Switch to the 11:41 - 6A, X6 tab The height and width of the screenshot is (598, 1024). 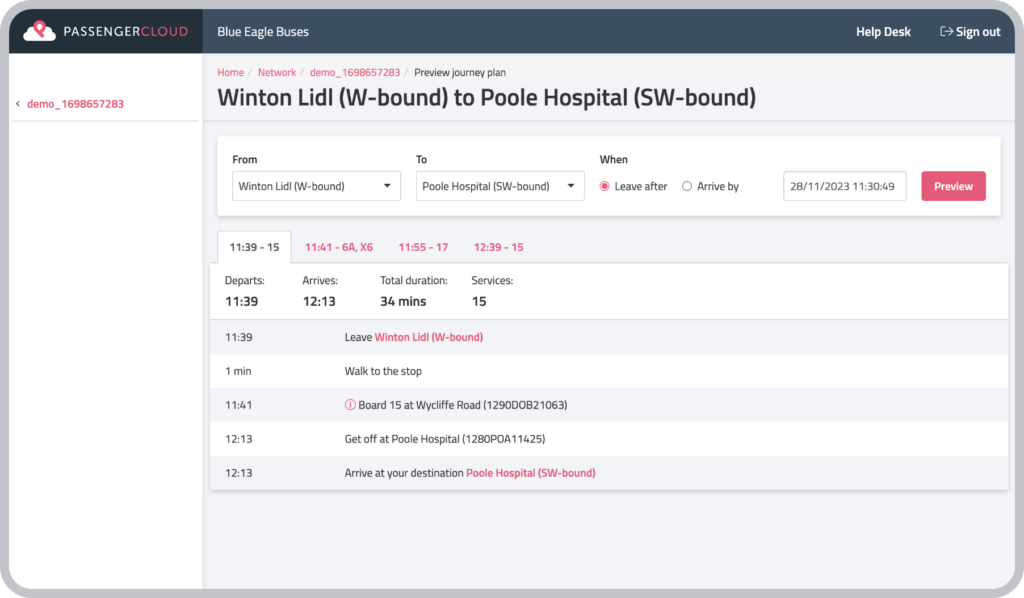tap(339, 247)
